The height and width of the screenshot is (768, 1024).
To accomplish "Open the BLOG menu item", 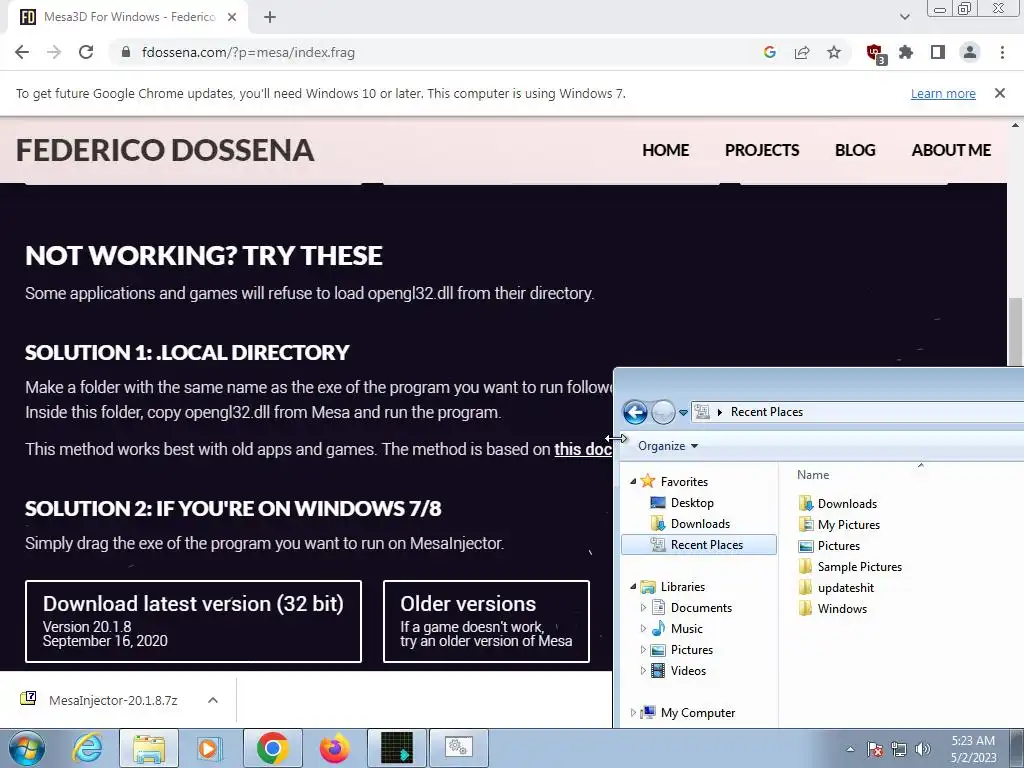I will pos(855,150).
